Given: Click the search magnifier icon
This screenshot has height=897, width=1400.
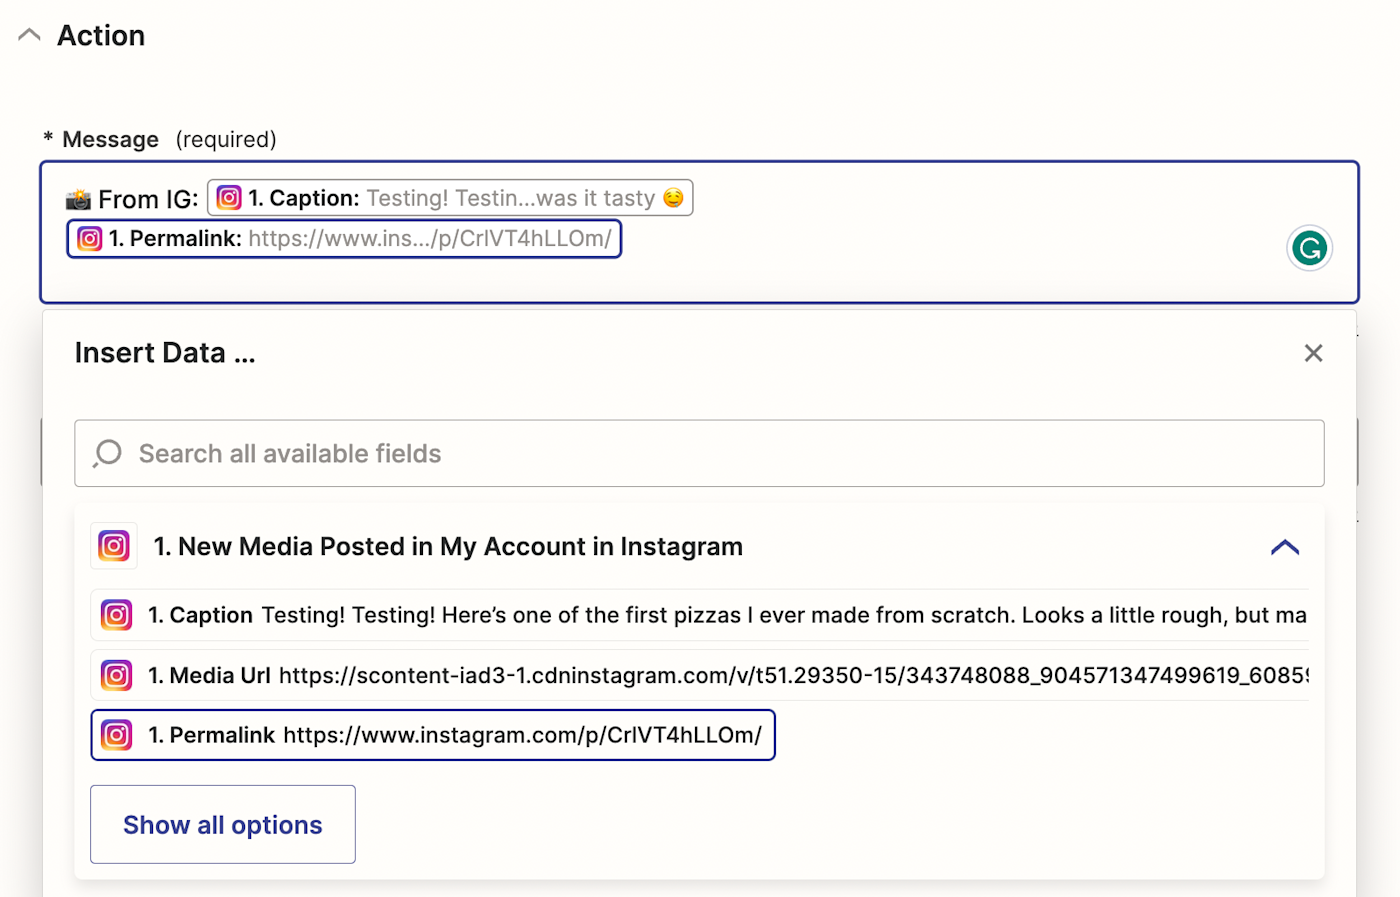Looking at the screenshot, I should [107, 454].
